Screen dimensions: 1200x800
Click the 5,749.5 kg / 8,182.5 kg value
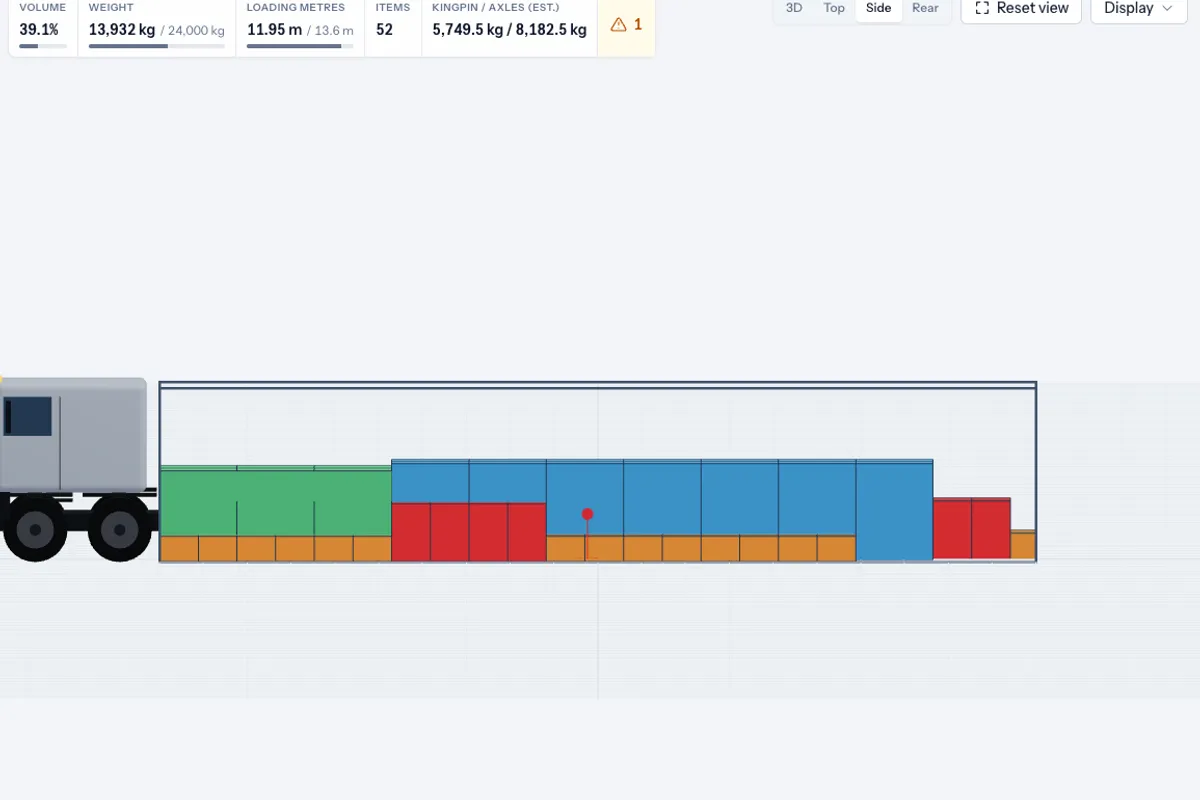point(510,29)
